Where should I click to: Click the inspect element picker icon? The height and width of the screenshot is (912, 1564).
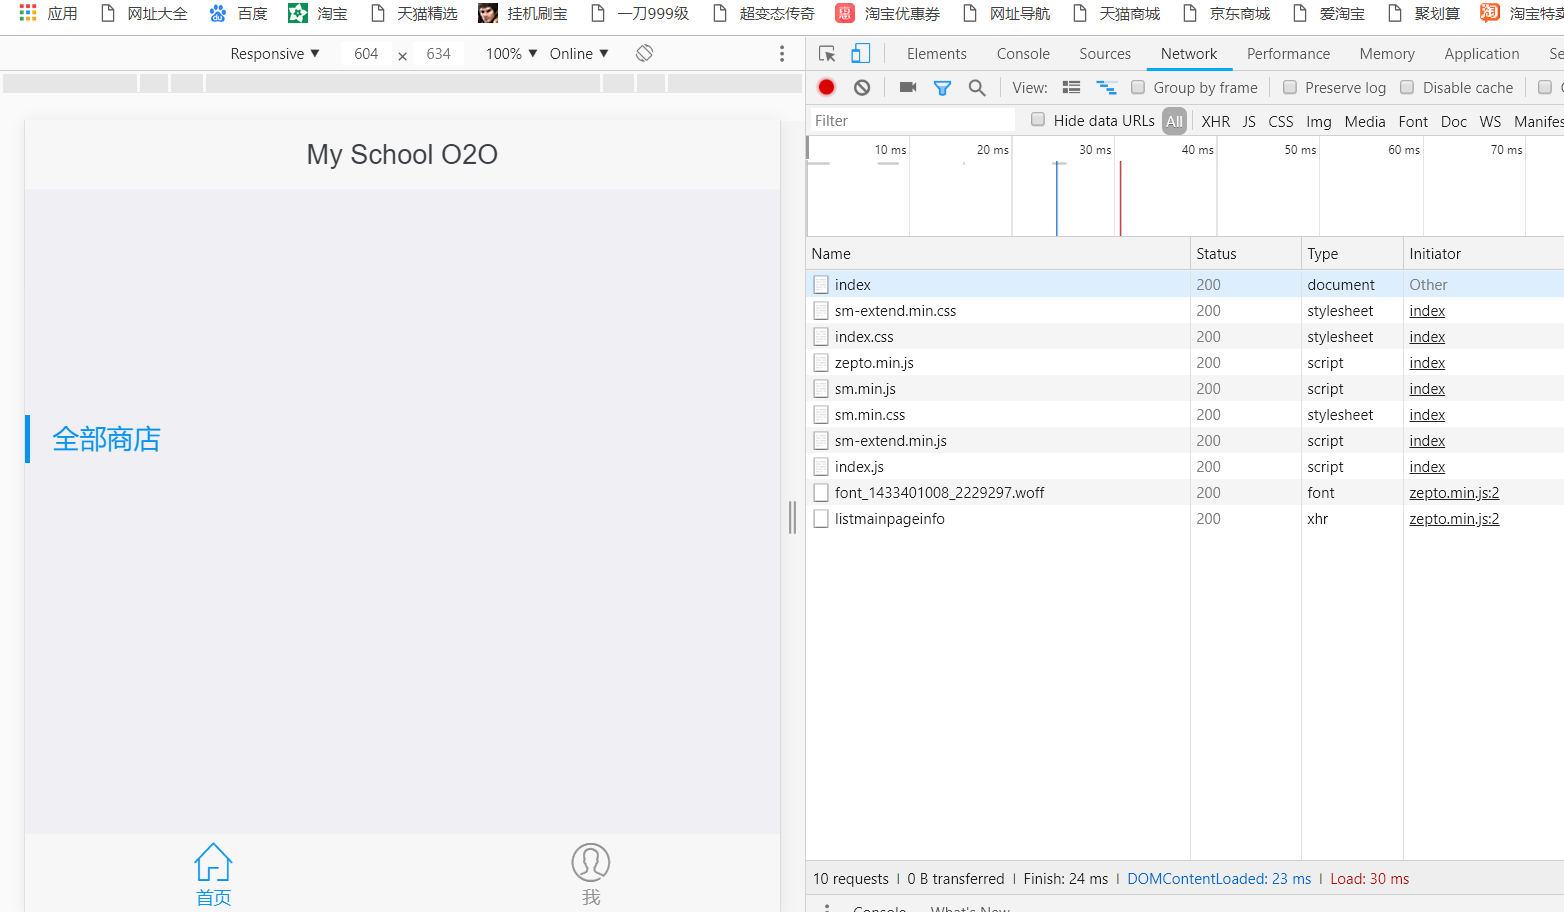click(x=827, y=54)
